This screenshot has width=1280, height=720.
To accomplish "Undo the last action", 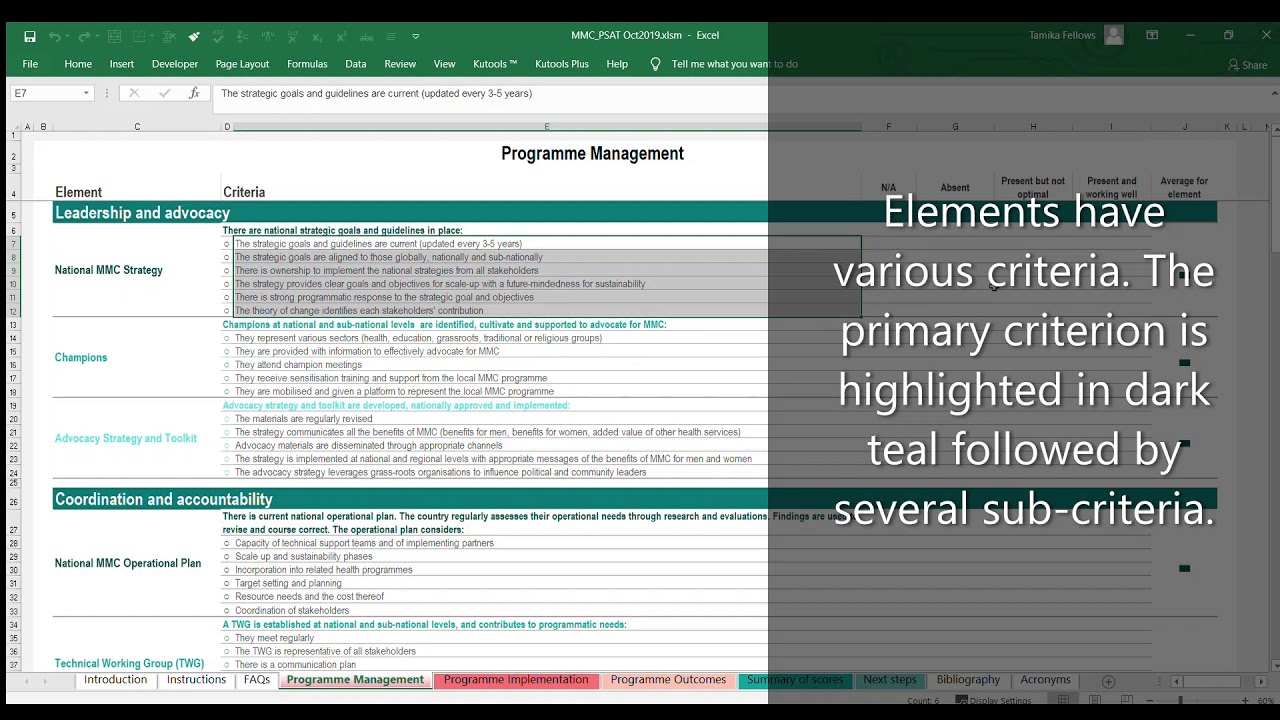I will (x=54, y=37).
